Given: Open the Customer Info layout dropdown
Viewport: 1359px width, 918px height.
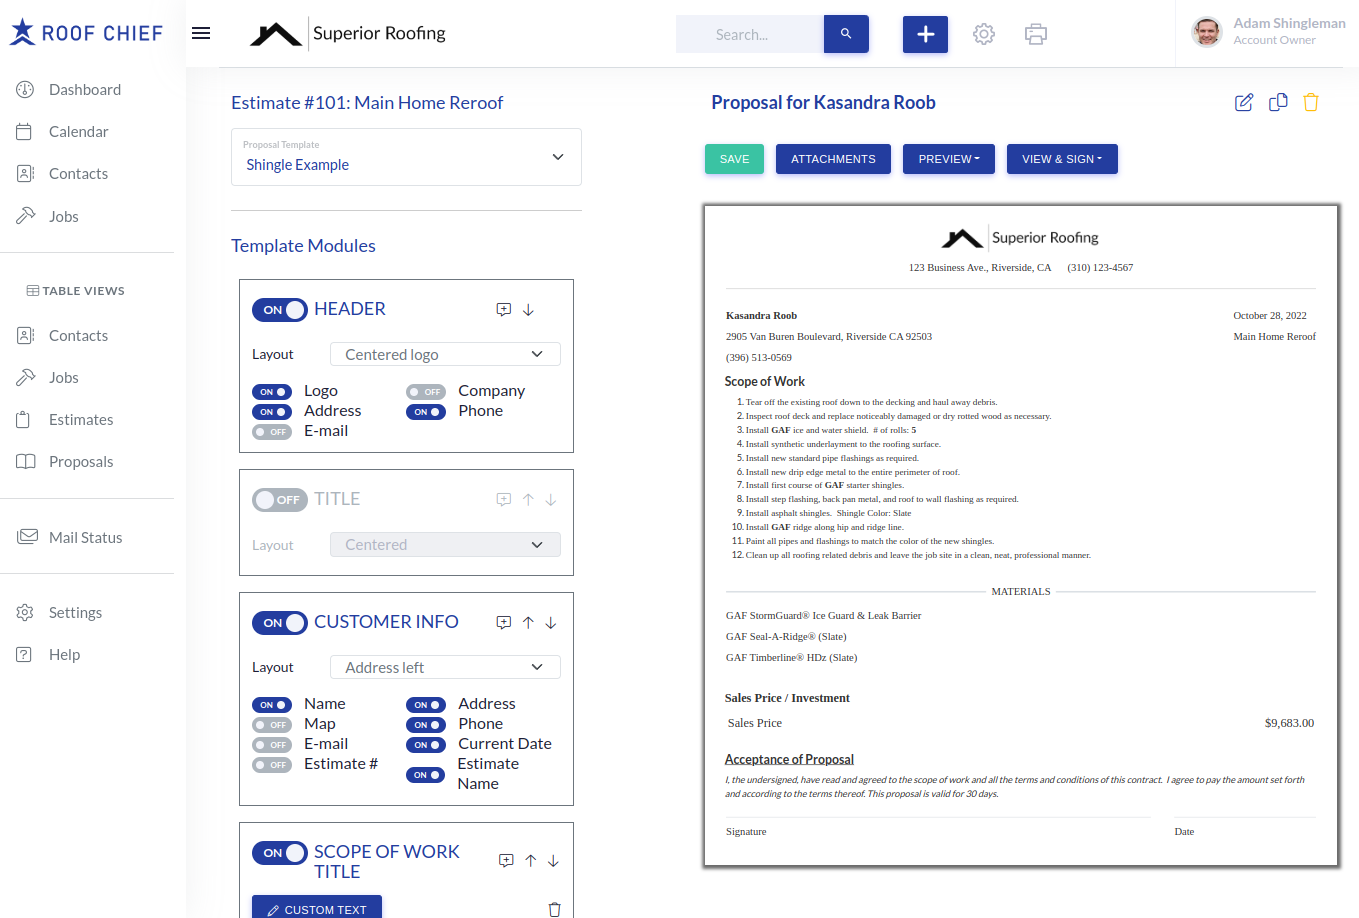Looking at the screenshot, I should click(x=444, y=666).
